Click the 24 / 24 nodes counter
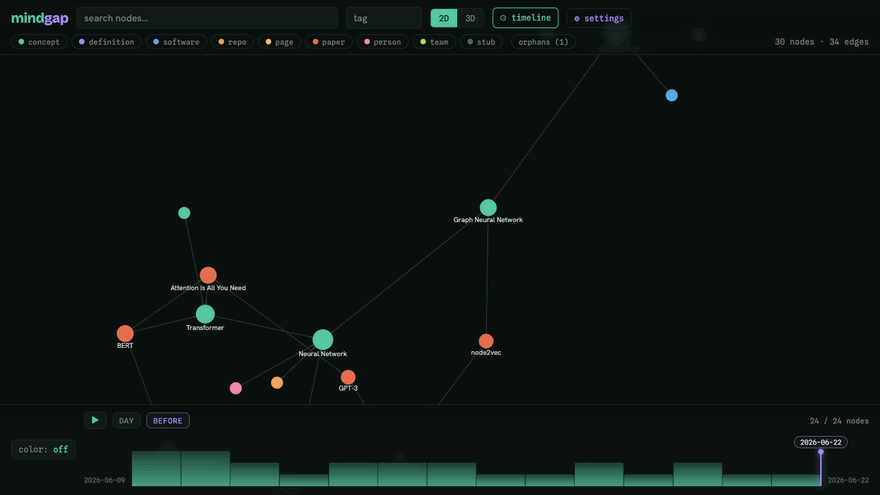The width and height of the screenshot is (880, 495). (839, 421)
